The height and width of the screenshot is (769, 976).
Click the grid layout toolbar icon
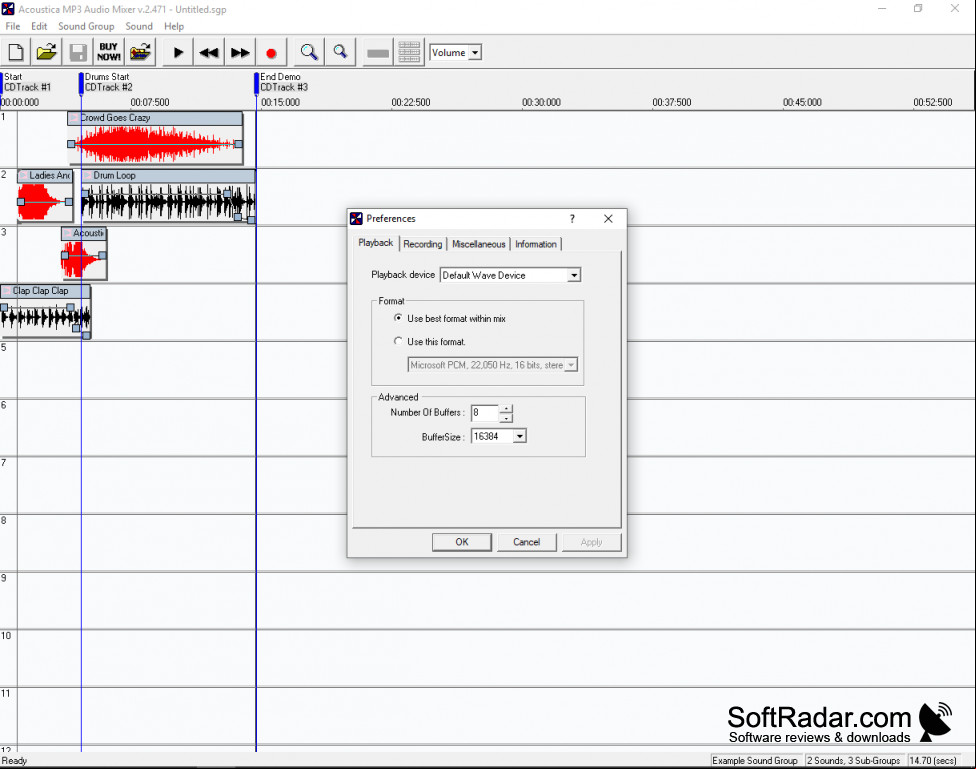pos(409,52)
